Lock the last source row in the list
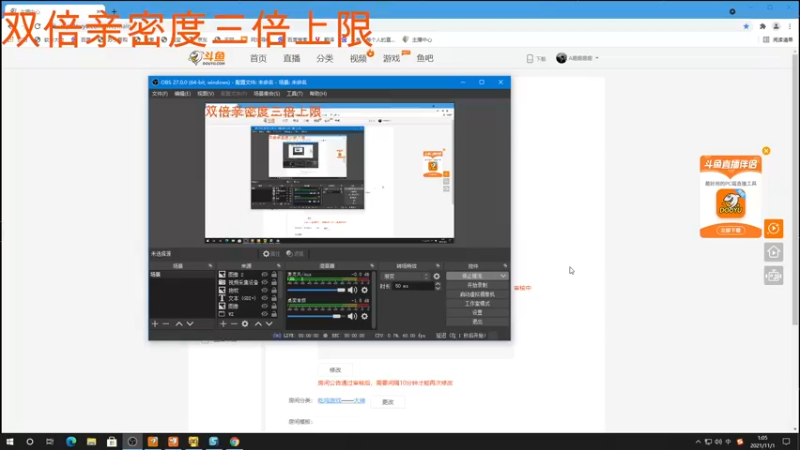The width and height of the screenshot is (800, 450). (x=274, y=314)
